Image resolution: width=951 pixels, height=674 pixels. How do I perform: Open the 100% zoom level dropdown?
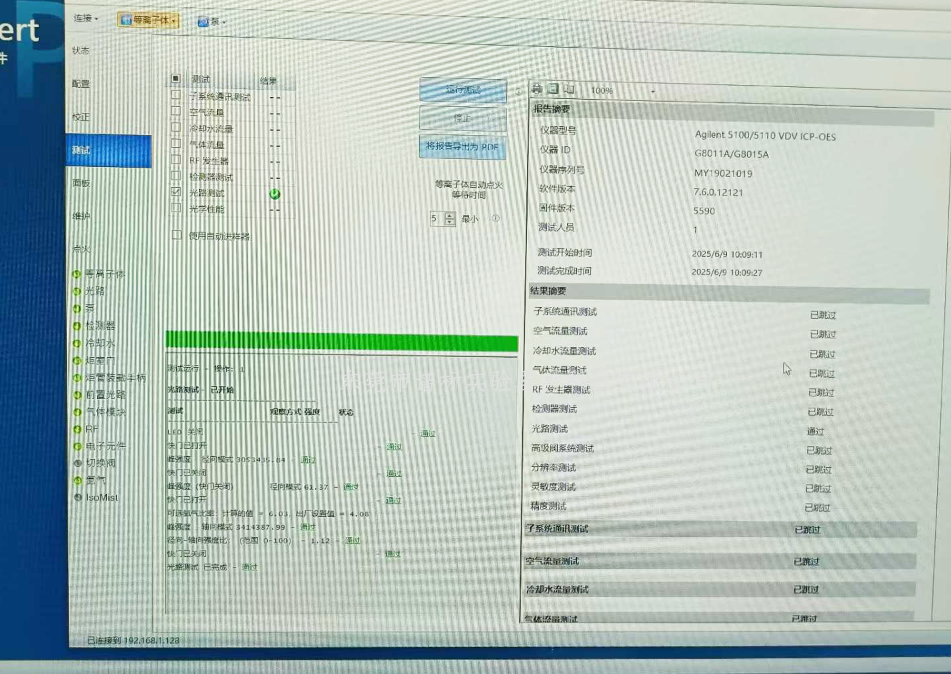coord(652,90)
